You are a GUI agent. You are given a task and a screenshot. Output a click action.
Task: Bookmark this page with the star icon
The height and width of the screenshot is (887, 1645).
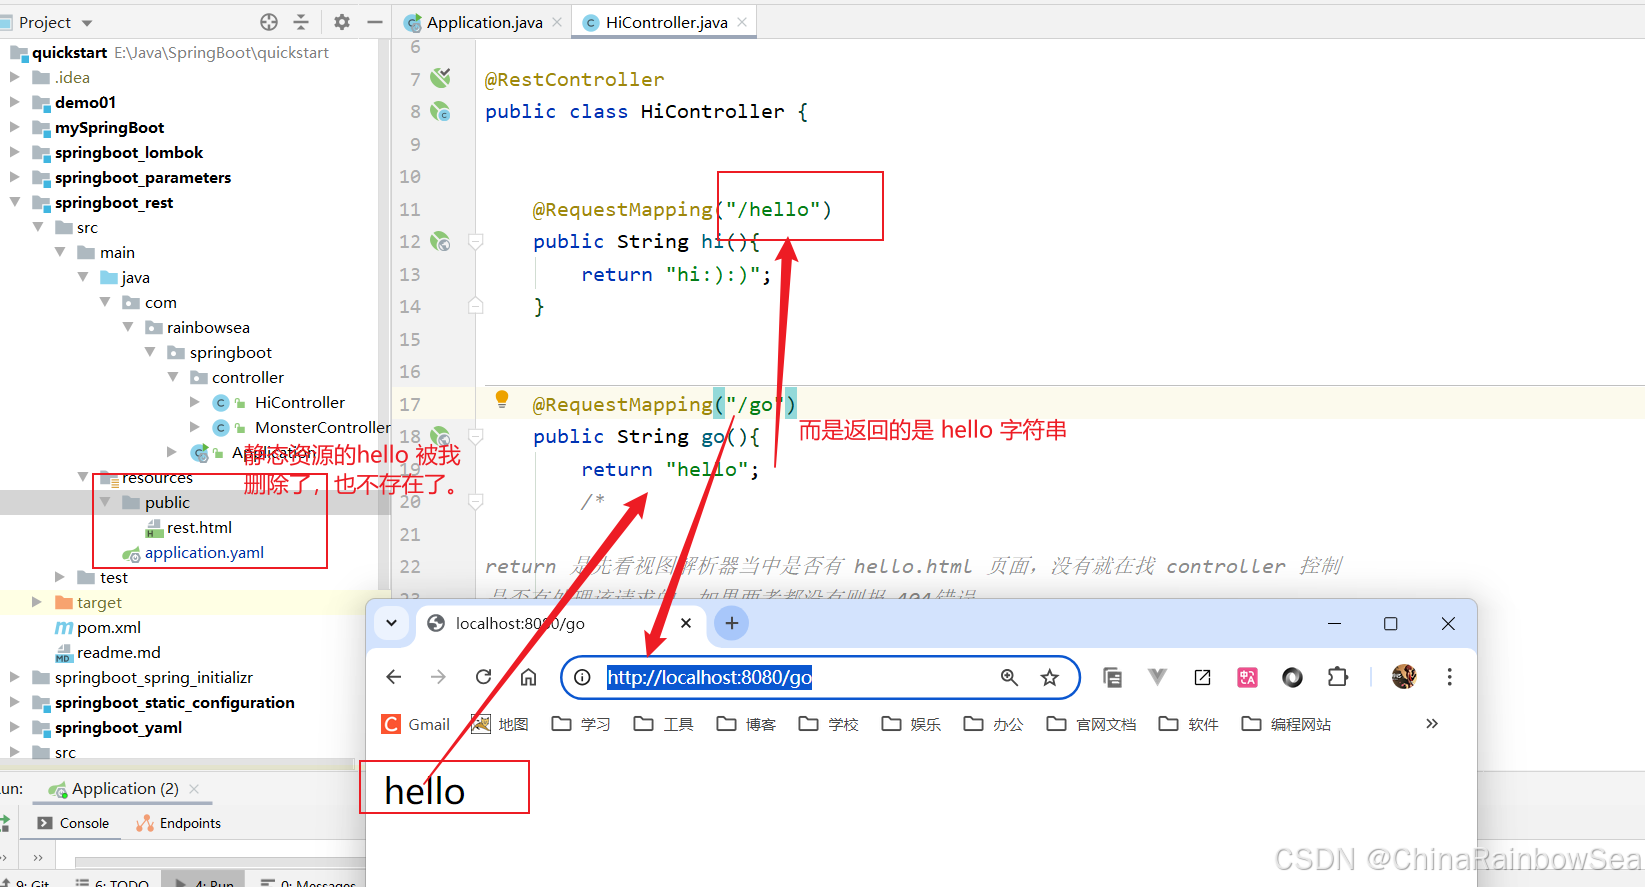coord(1050,677)
